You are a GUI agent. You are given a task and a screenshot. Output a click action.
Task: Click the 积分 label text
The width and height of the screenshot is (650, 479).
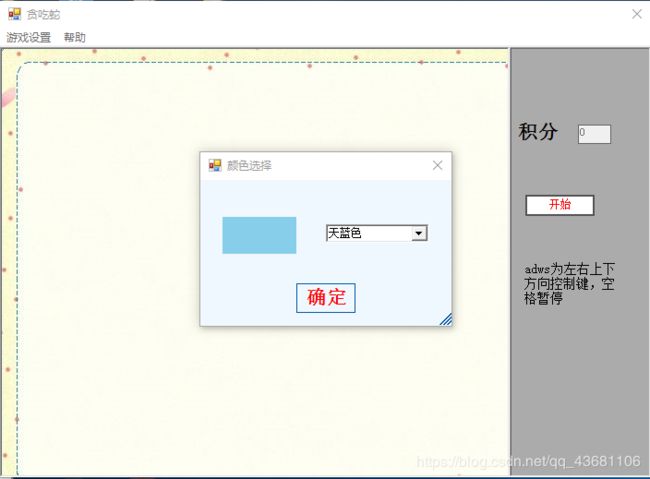click(538, 131)
